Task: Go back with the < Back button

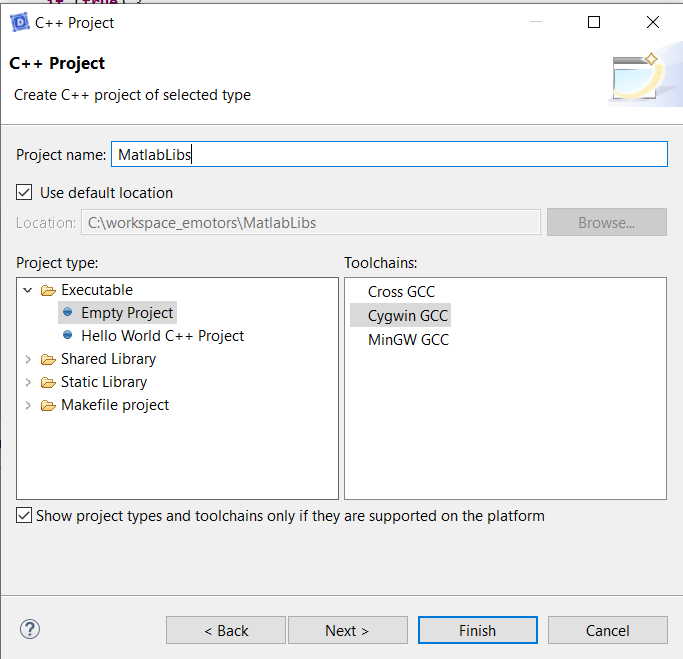Action: 226,630
